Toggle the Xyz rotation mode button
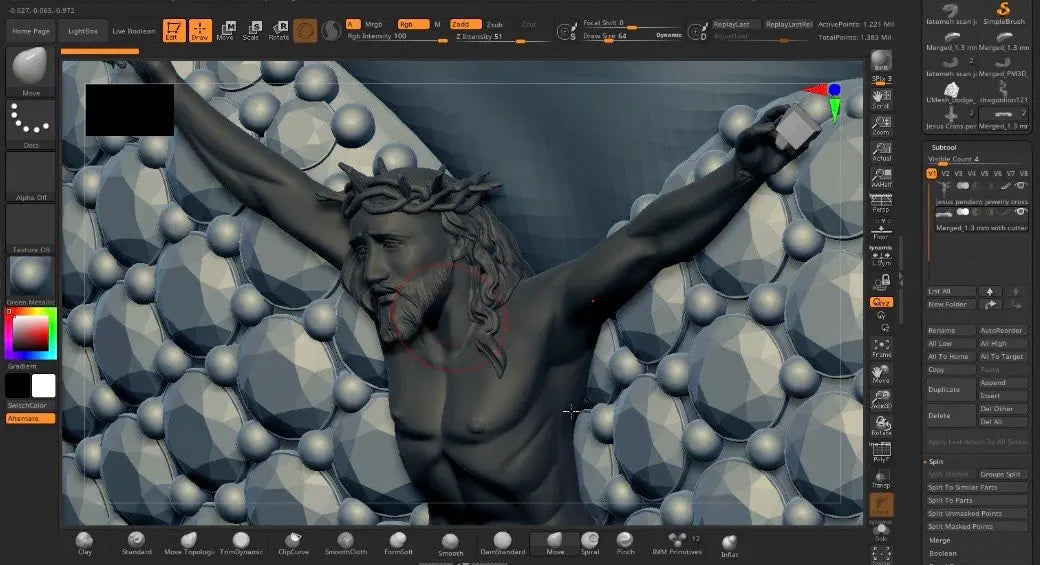 pyautogui.click(x=881, y=302)
